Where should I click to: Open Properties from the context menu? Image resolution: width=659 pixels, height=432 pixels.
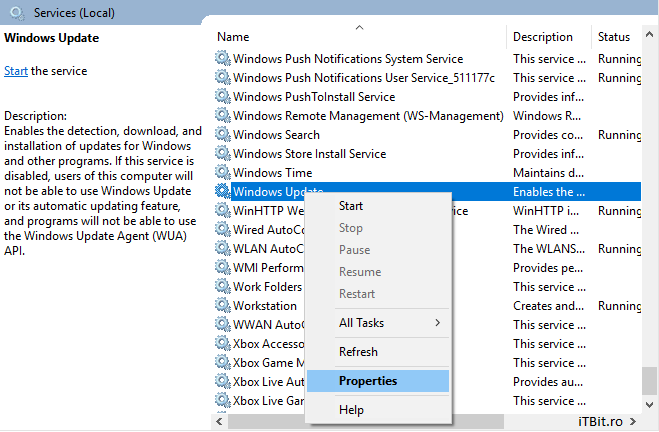(368, 381)
